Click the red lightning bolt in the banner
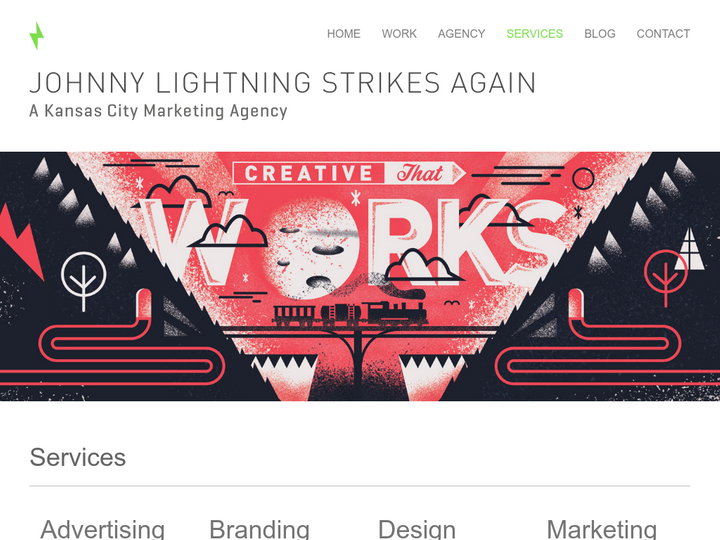720x540 pixels. click(x=21, y=241)
